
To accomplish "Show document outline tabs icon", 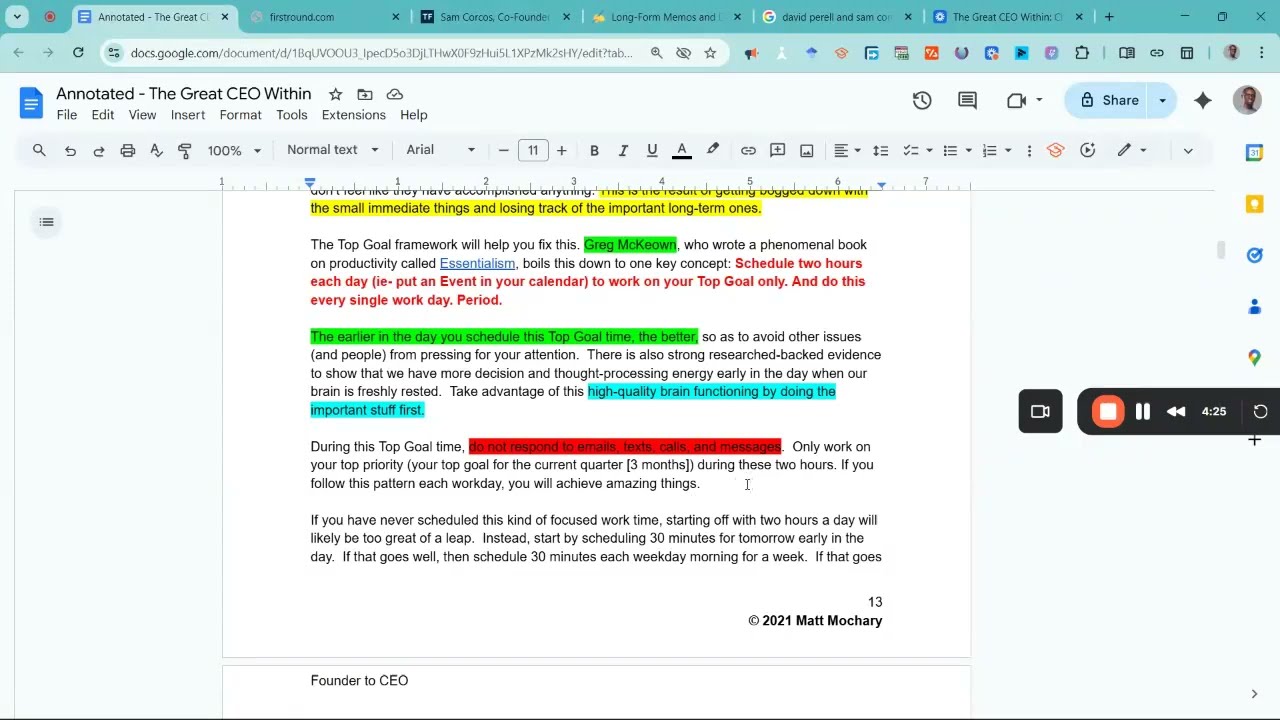I will pyautogui.click(x=46, y=222).
